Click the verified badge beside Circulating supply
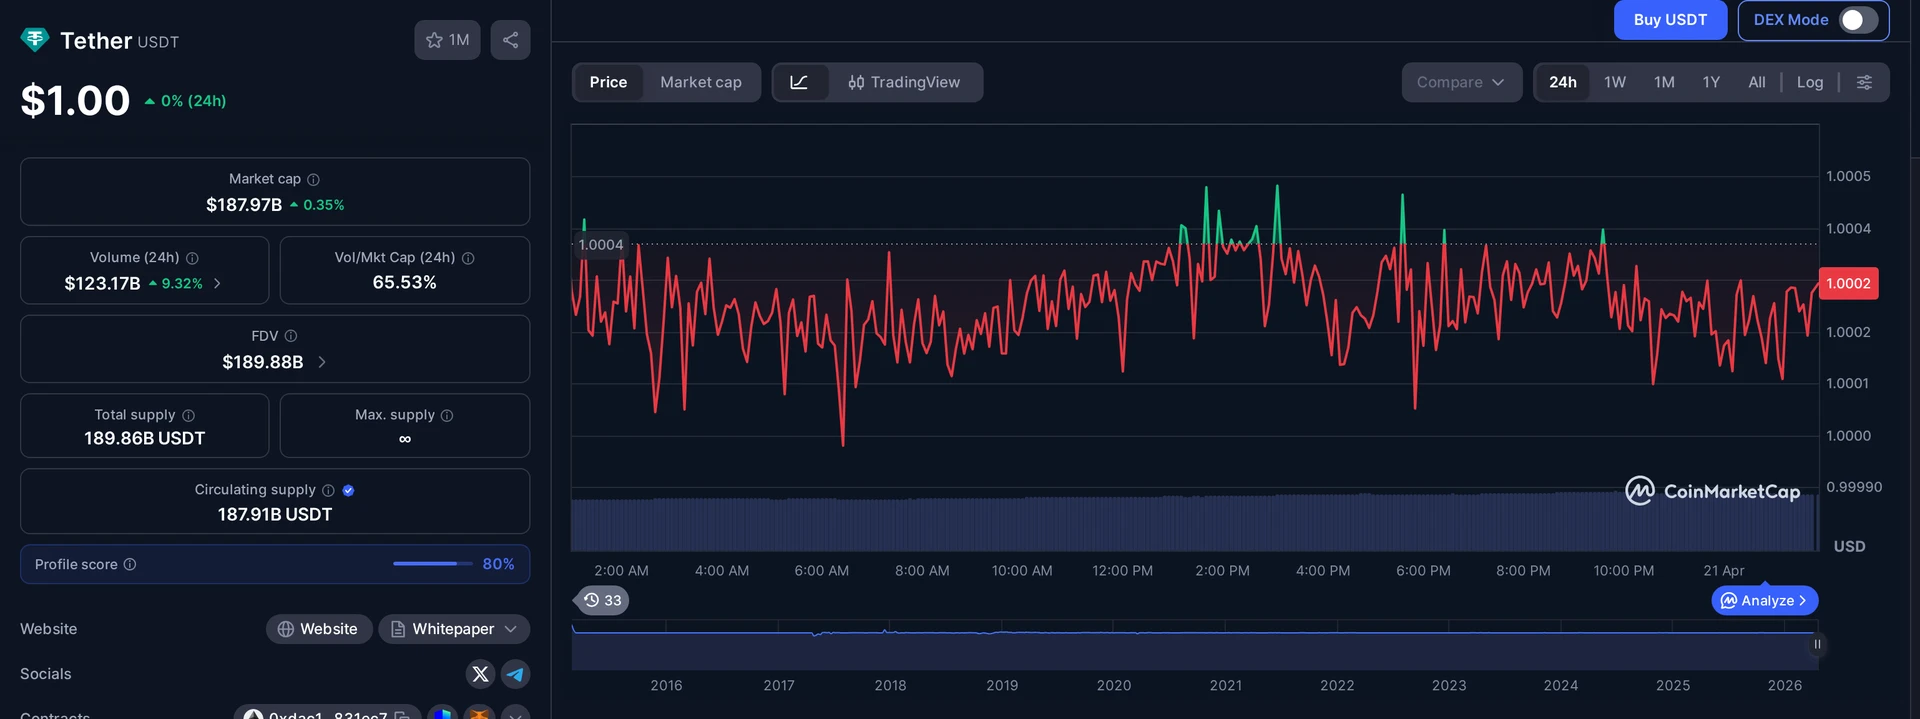Image resolution: width=1920 pixels, height=719 pixels. [x=348, y=490]
